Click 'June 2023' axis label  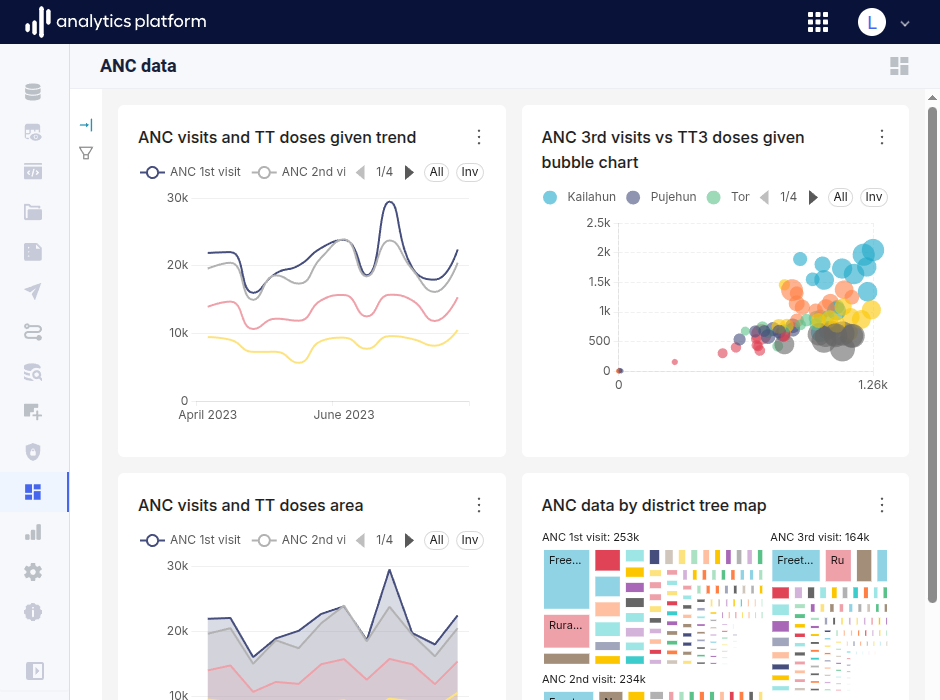344,415
